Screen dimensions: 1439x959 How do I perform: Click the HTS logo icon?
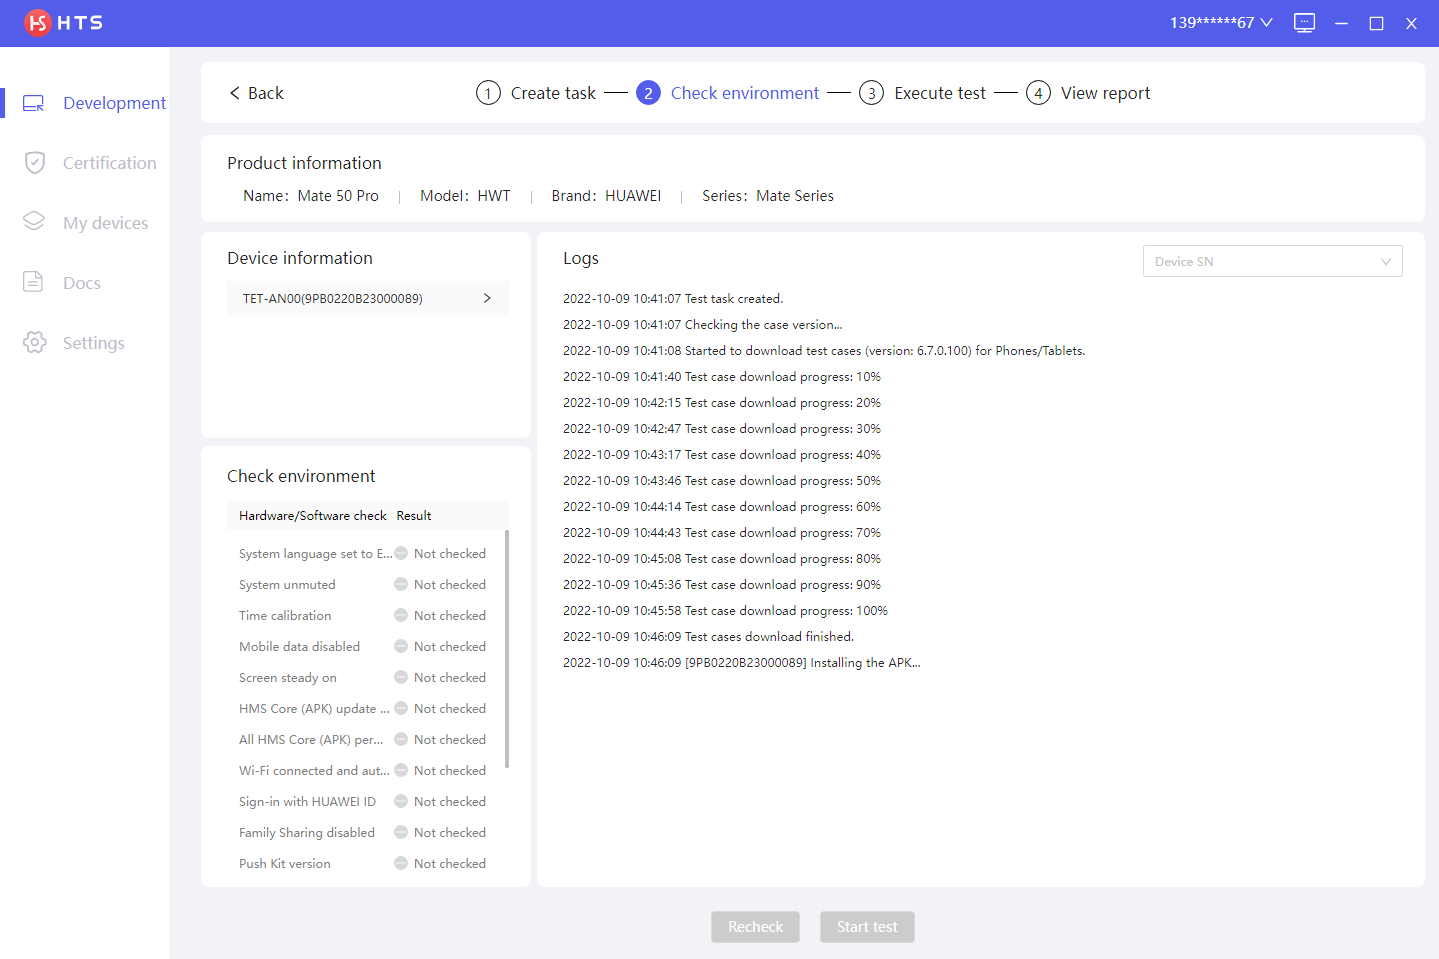tap(37, 22)
